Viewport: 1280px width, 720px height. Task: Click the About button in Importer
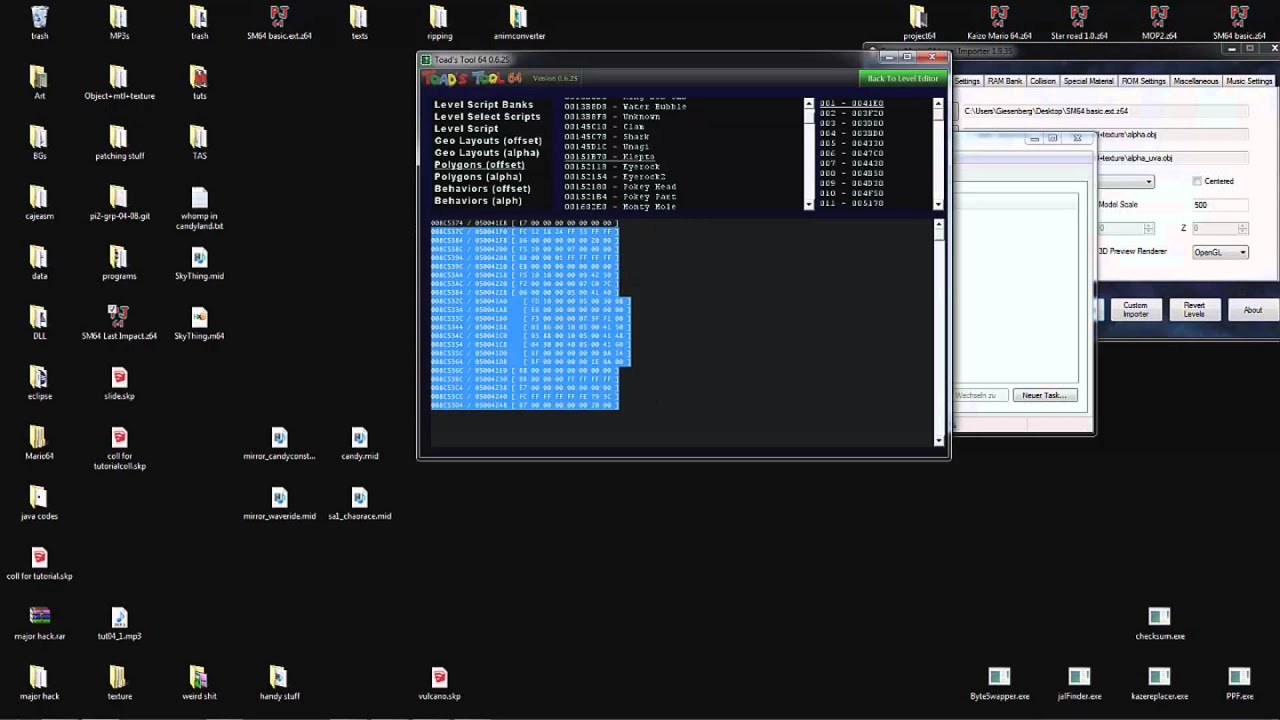(1252, 310)
